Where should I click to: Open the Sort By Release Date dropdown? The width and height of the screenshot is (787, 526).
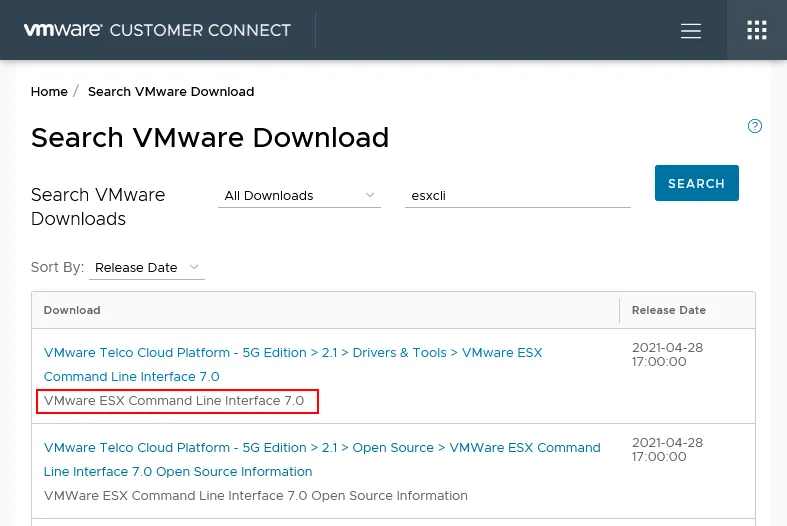[x=147, y=268]
